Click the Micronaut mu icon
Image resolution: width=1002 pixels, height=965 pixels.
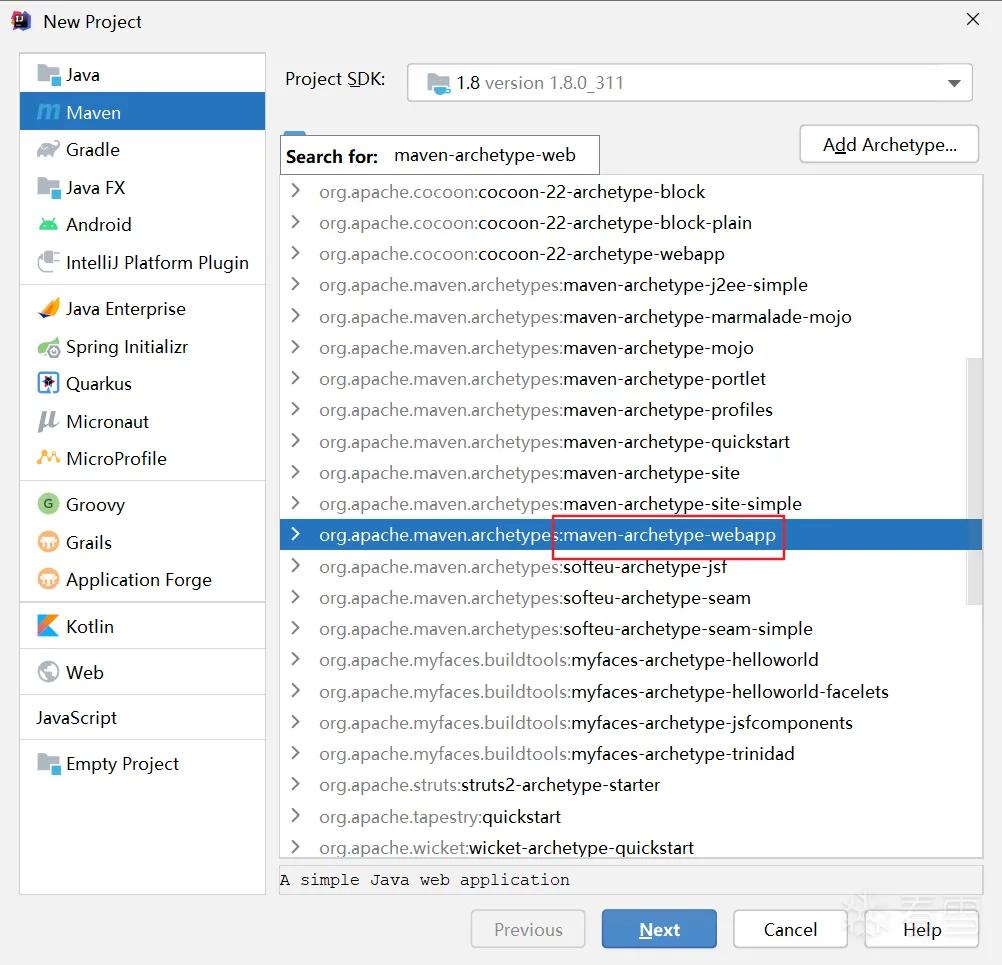(49, 421)
